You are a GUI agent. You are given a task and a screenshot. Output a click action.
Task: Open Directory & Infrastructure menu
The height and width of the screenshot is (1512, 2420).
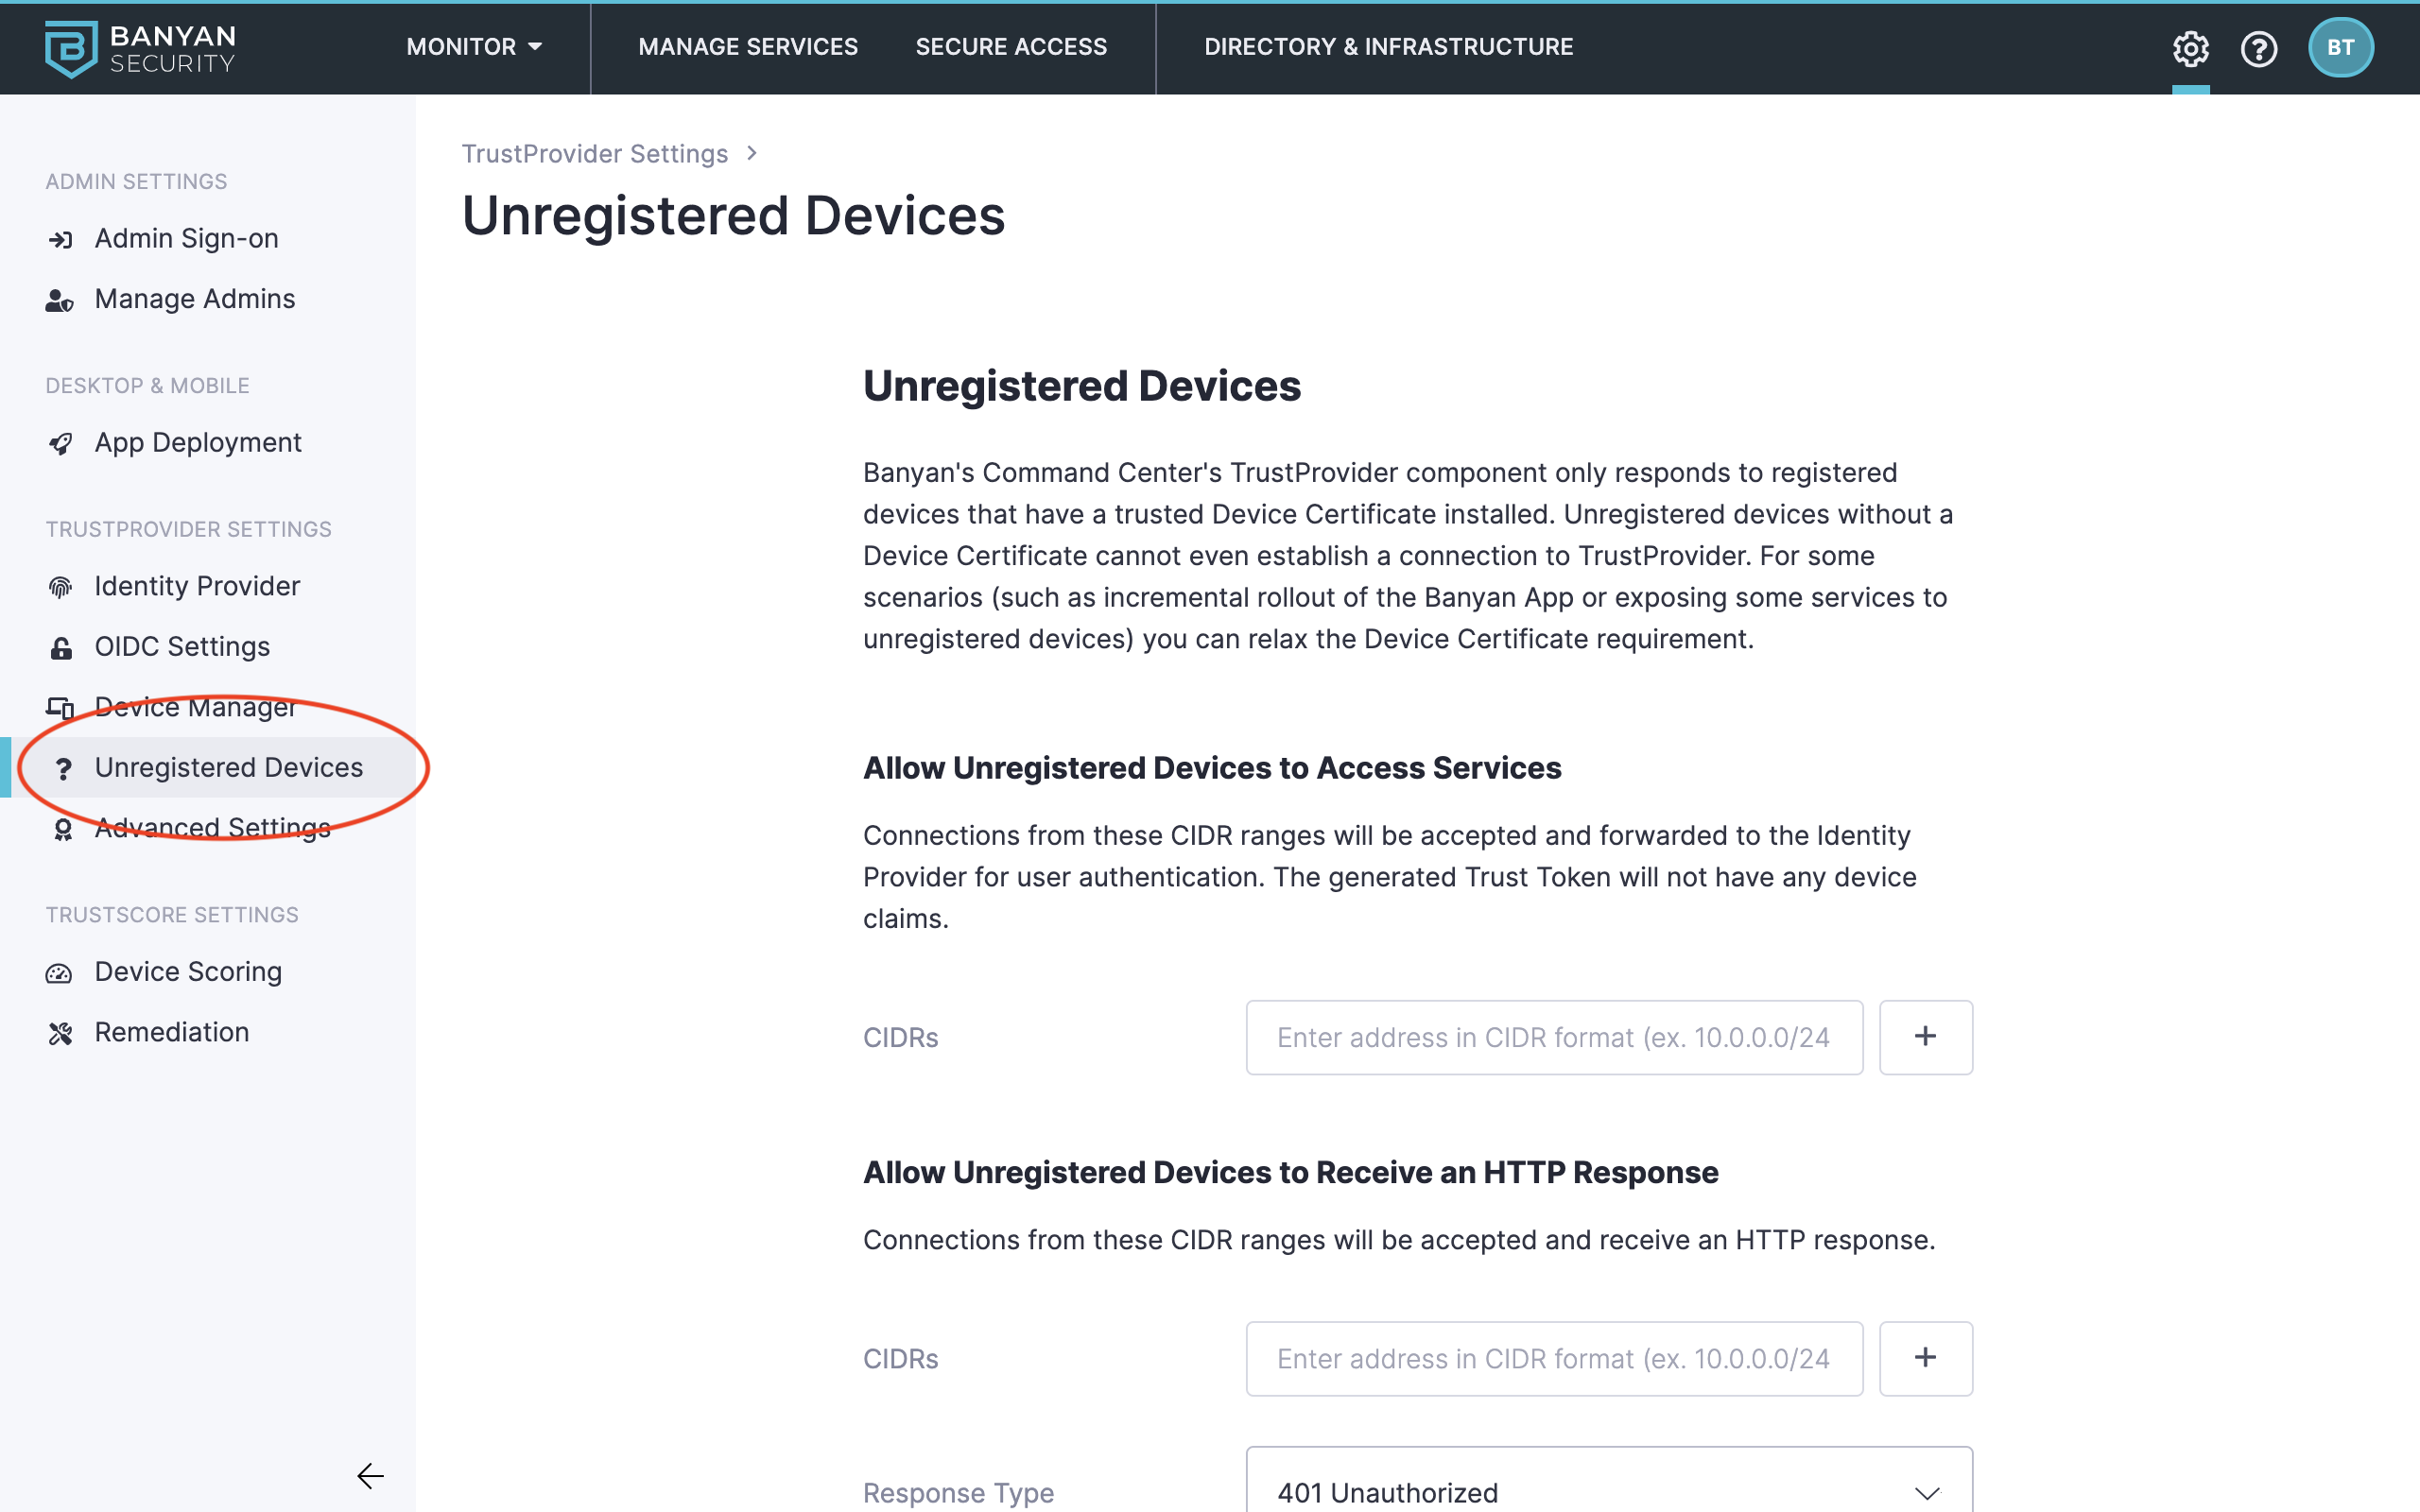click(x=1388, y=47)
